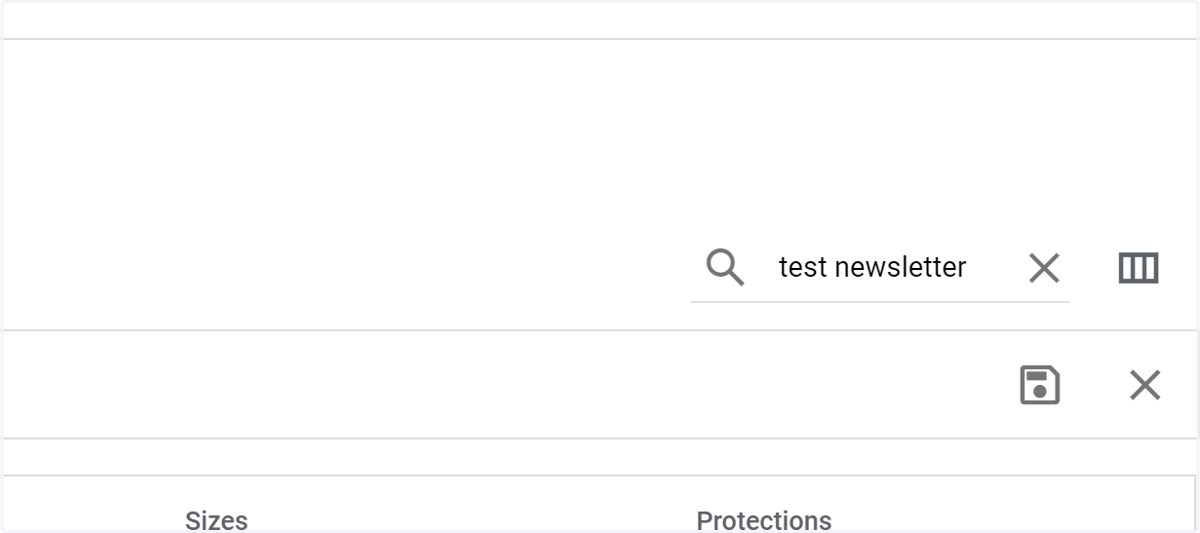Click the word 'newsletter' in the search box
1200x533 pixels.
(900, 268)
